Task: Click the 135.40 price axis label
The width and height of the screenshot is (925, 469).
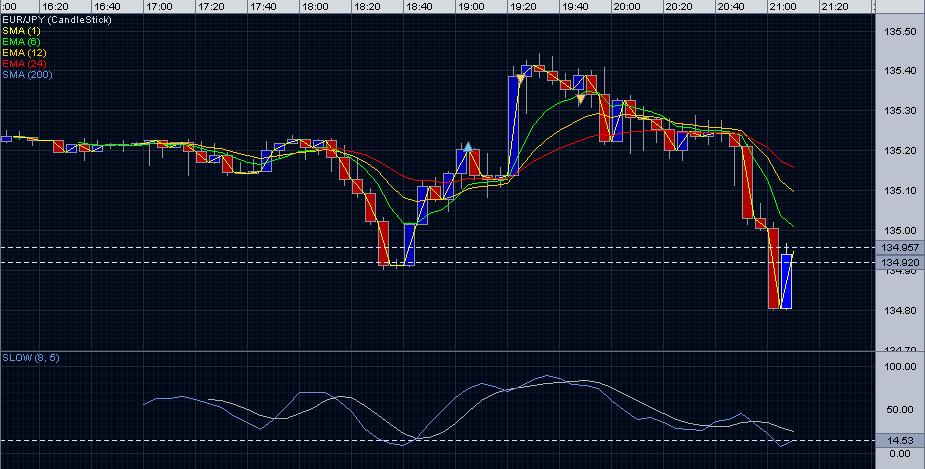Action: (x=900, y=71)
